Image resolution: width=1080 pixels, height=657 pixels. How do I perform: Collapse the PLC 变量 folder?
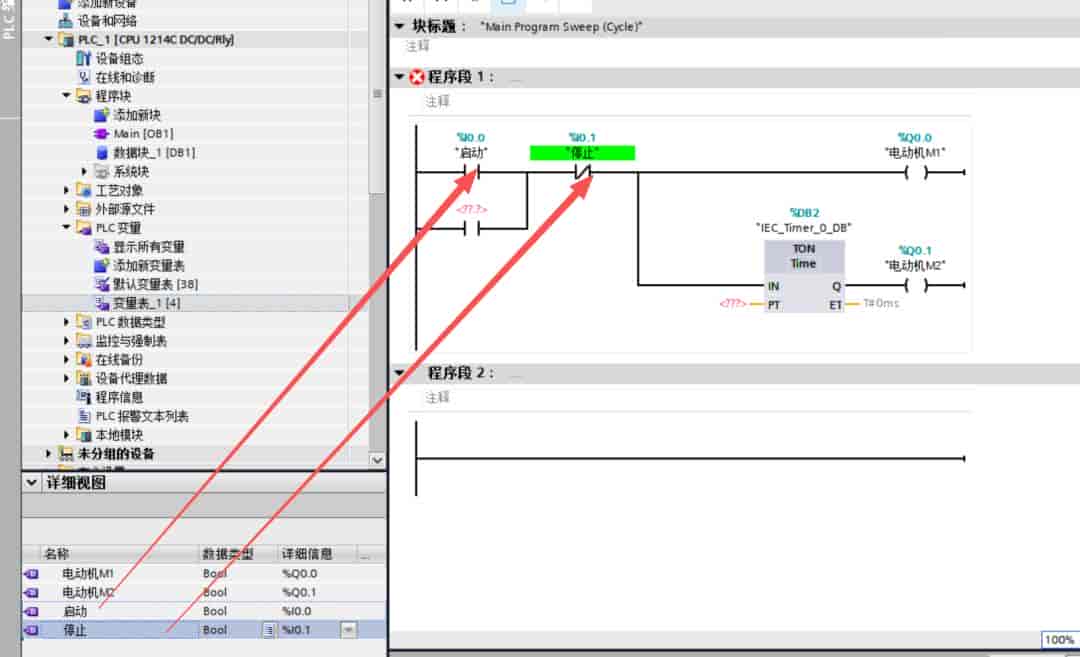[66, 227]
